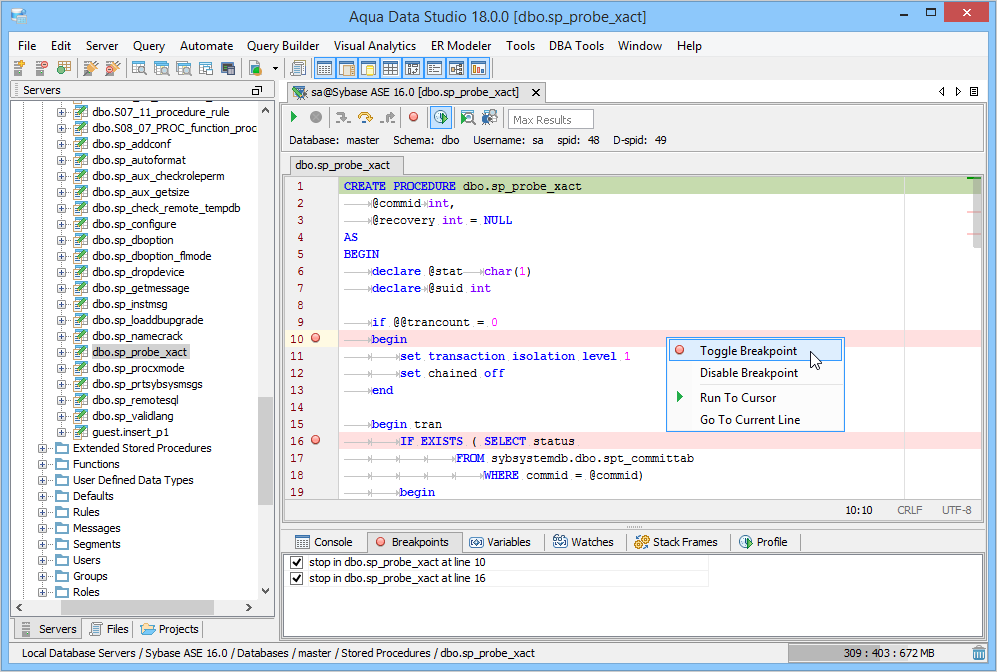Click the Step Out debug icon
This screenshot has height=672, width=997.
[x=388, y=118]
